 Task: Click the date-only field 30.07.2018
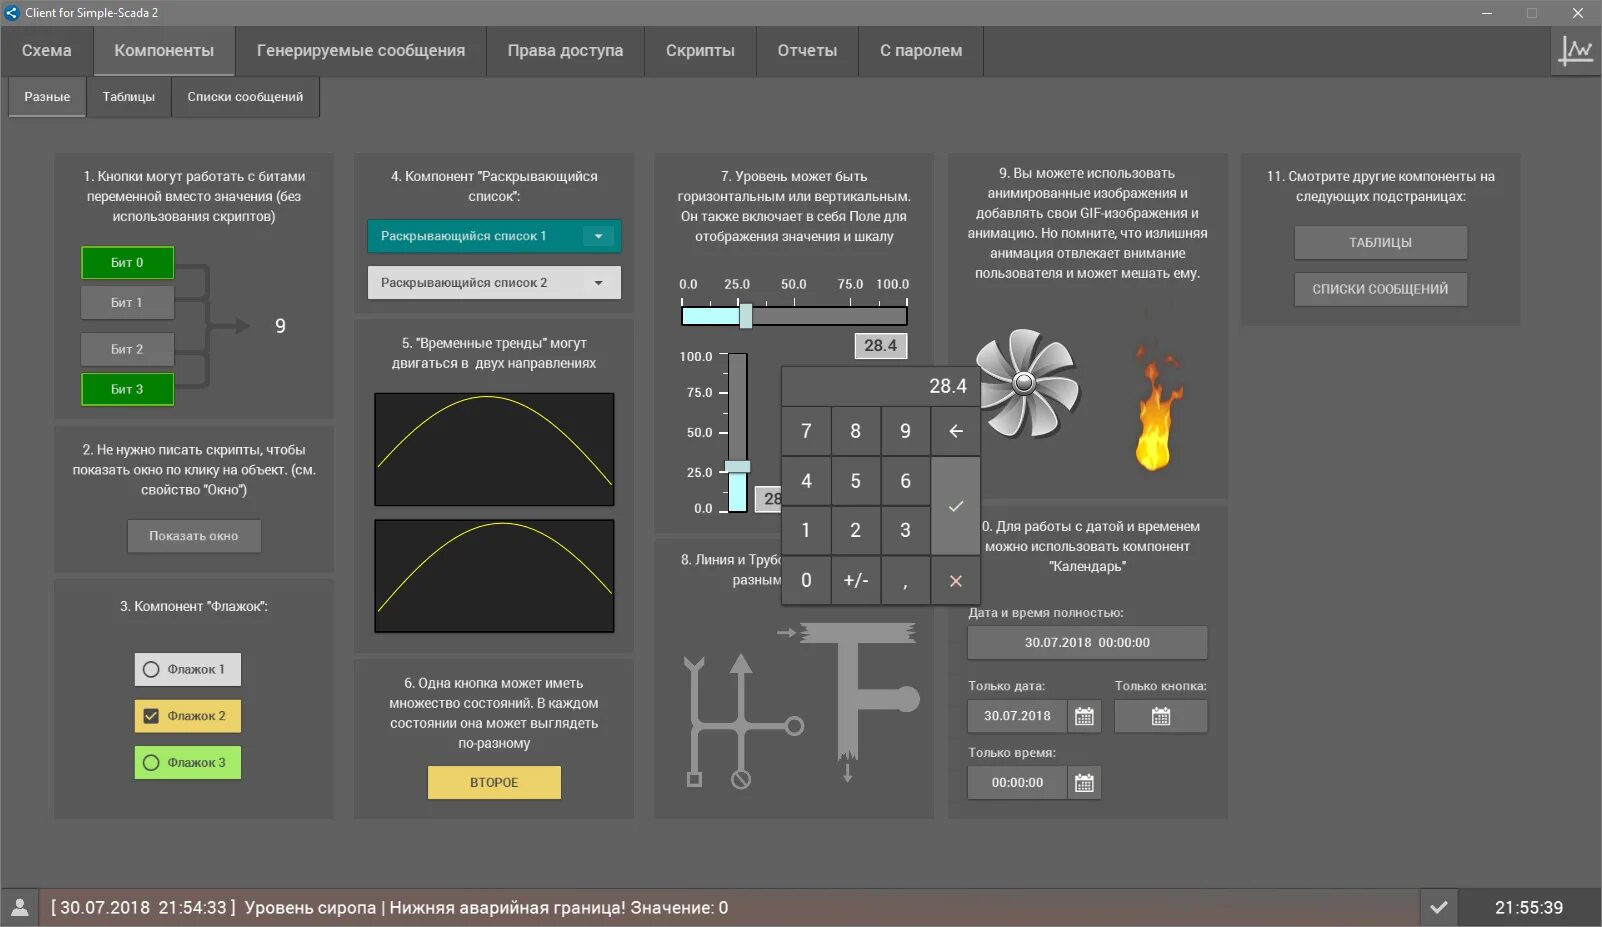pos(1017,716)
